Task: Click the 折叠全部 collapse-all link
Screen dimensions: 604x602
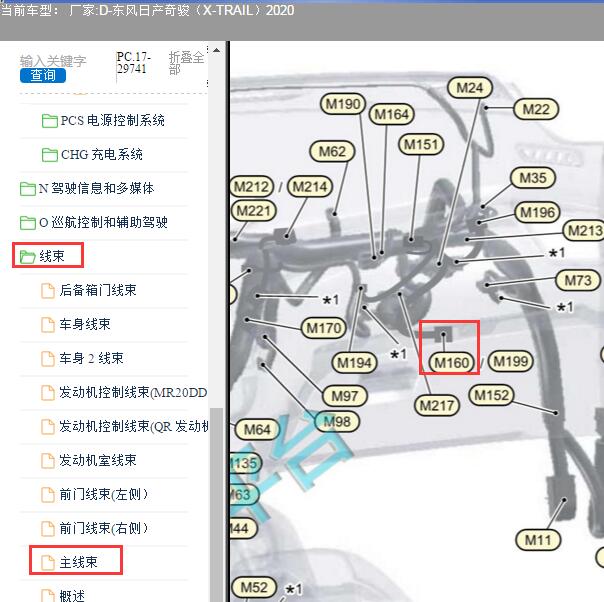Action: (x=186, y=63)
